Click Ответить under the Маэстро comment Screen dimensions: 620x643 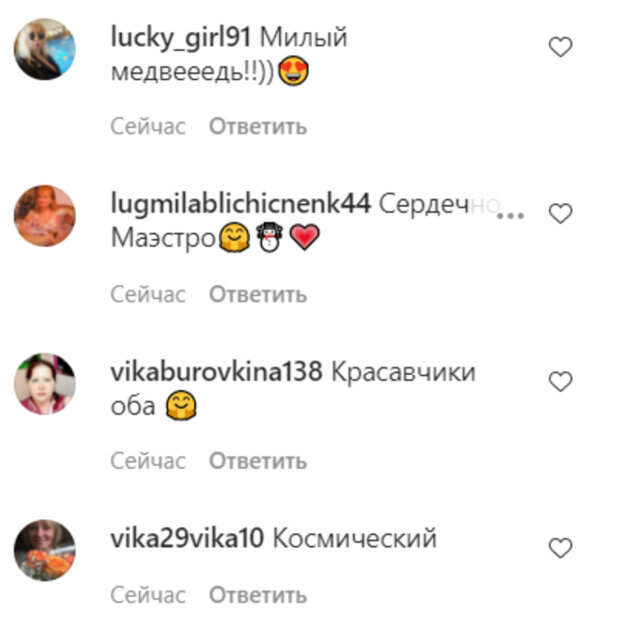pos(258,294)
